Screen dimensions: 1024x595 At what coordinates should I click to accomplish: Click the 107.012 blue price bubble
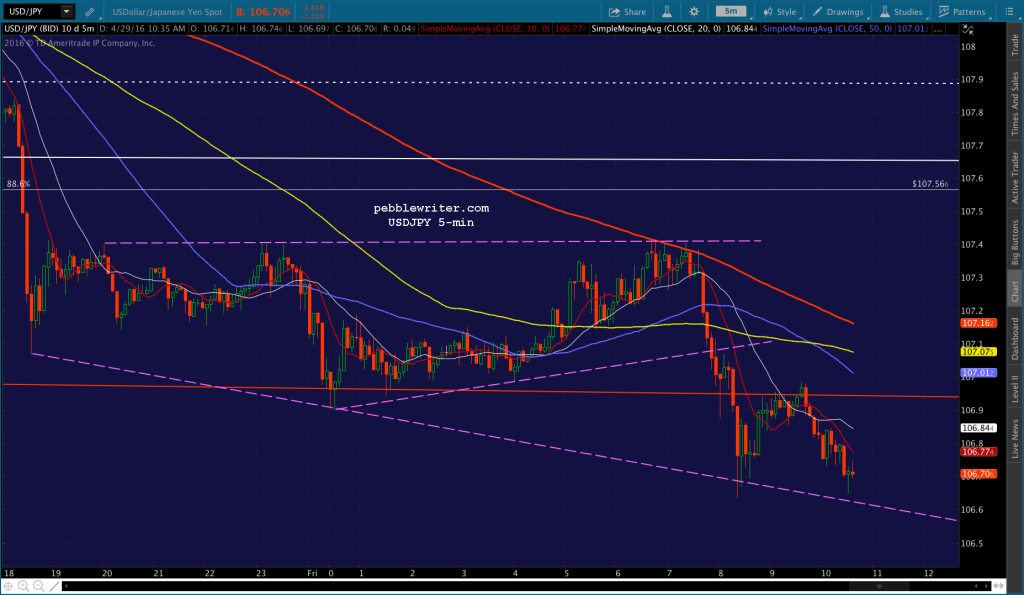(x=978, y=373)
